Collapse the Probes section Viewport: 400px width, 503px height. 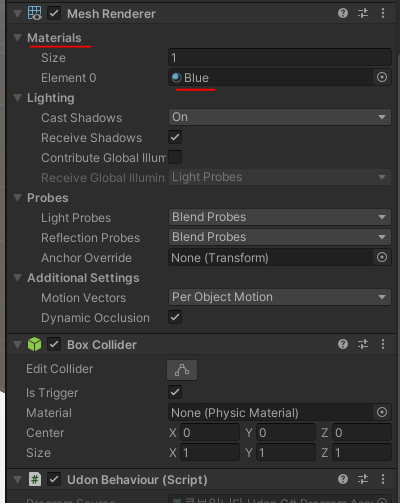click(x=18, y=198)
